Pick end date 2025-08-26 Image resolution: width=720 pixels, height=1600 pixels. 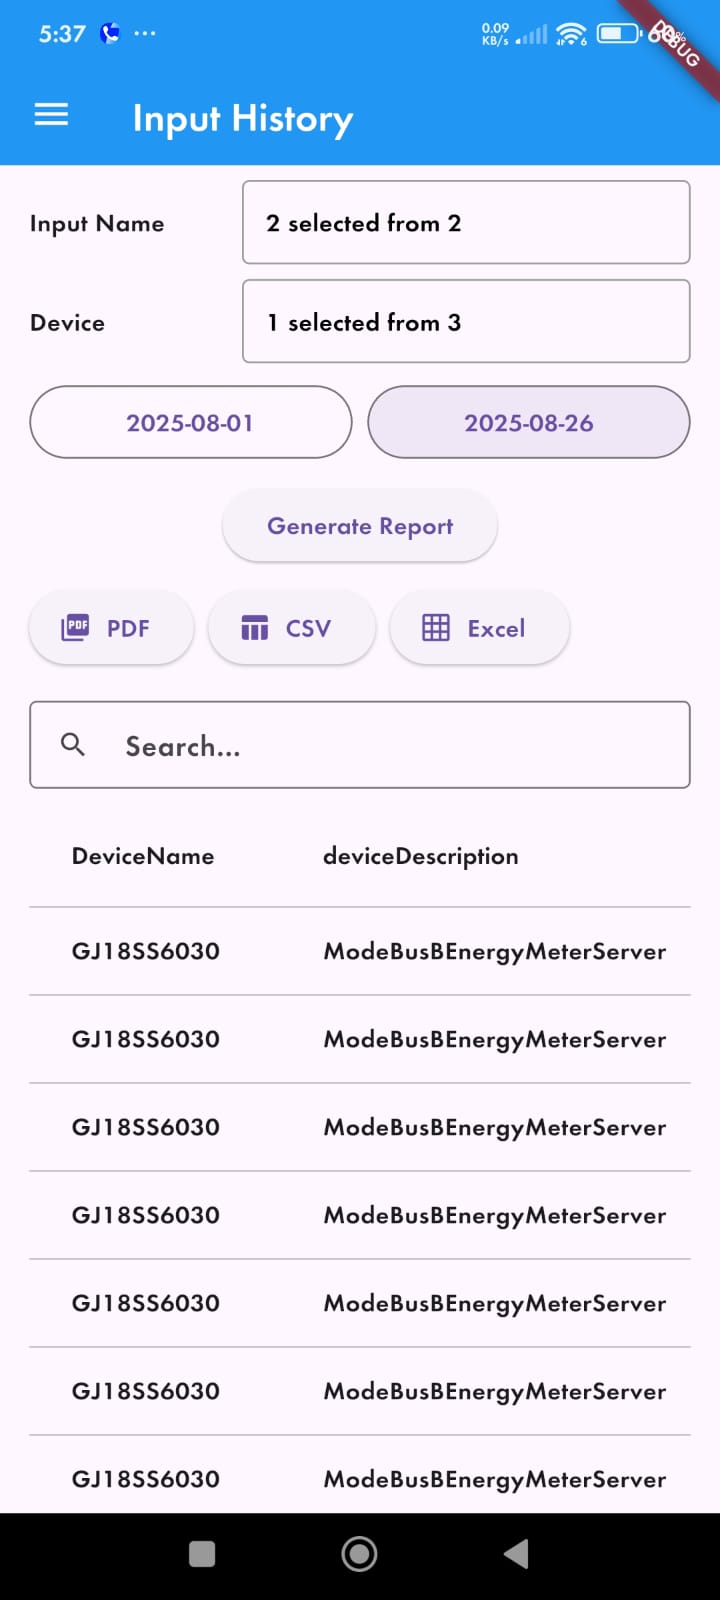(529, 423)
